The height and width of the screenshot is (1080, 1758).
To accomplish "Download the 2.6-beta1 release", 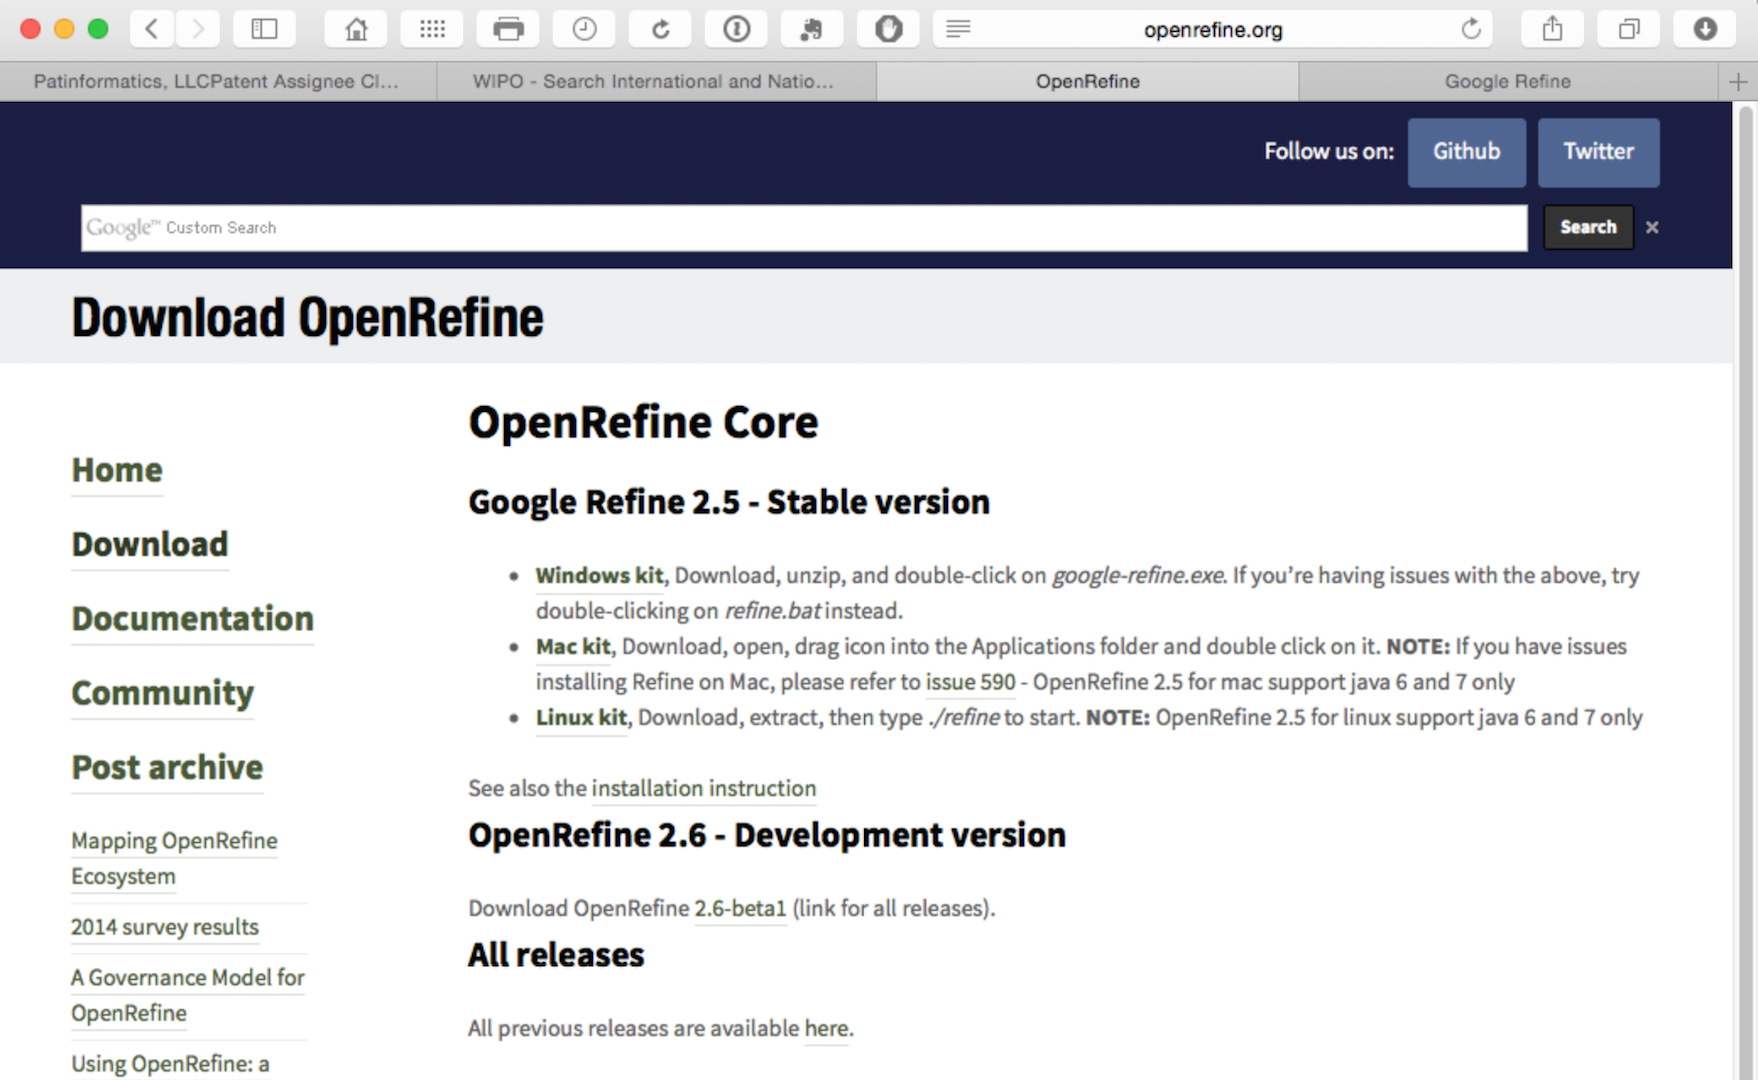I will pos(740,908).
